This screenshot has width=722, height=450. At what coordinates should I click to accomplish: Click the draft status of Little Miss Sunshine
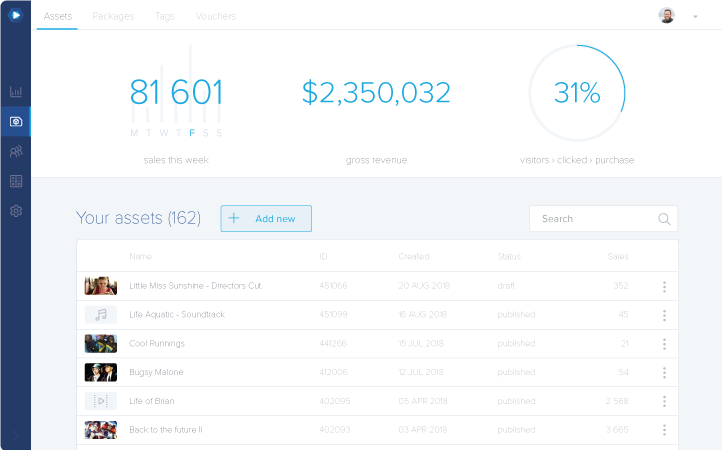click(506, 286)
